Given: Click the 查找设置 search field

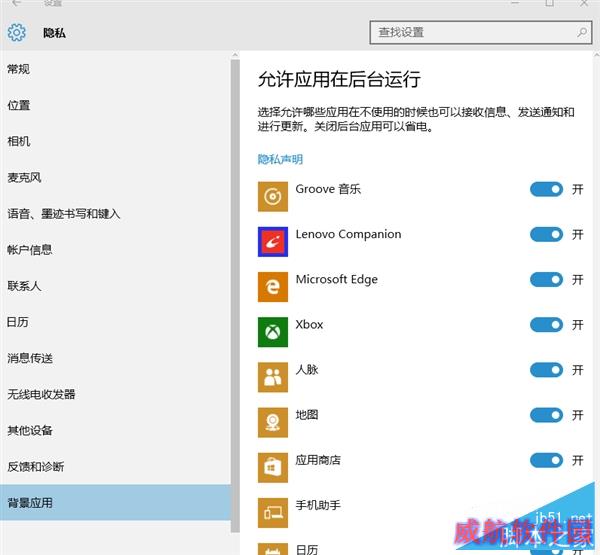Looking at the screenshot, I should click(481, 33).
